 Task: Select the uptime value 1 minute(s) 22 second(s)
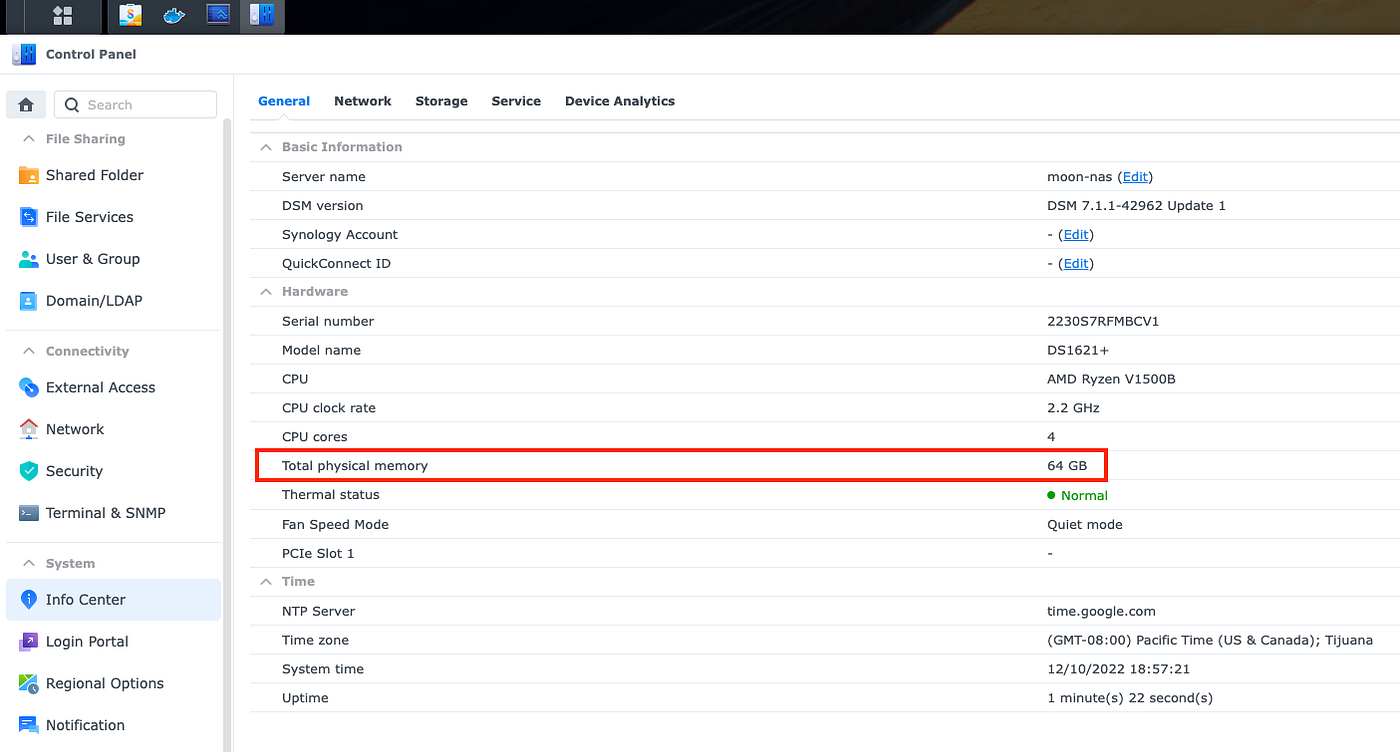tap(1130, 699)
